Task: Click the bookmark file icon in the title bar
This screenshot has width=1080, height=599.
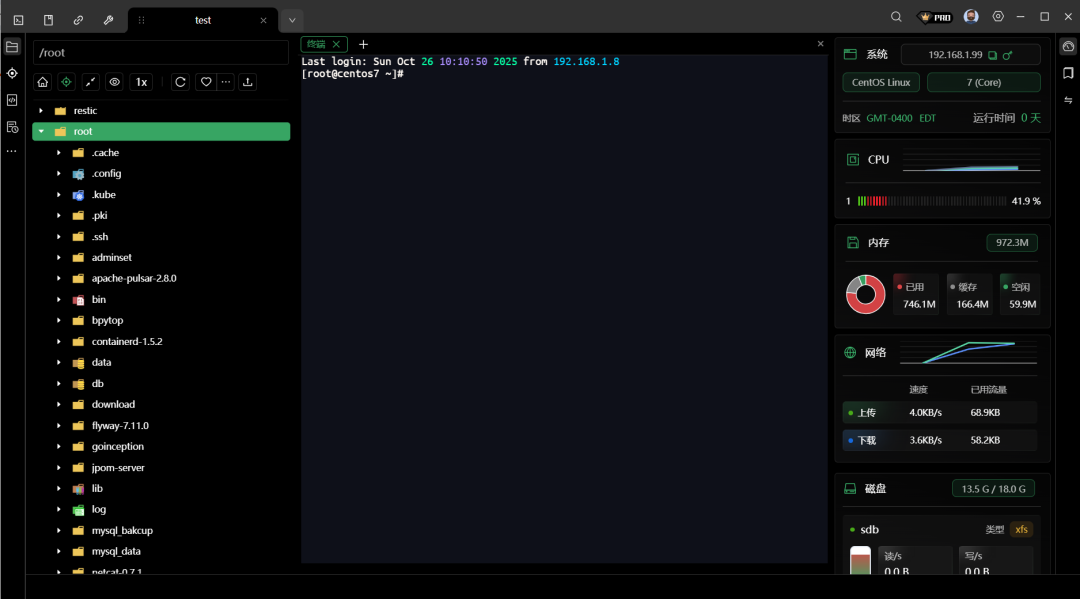Action: pos(48,20)
